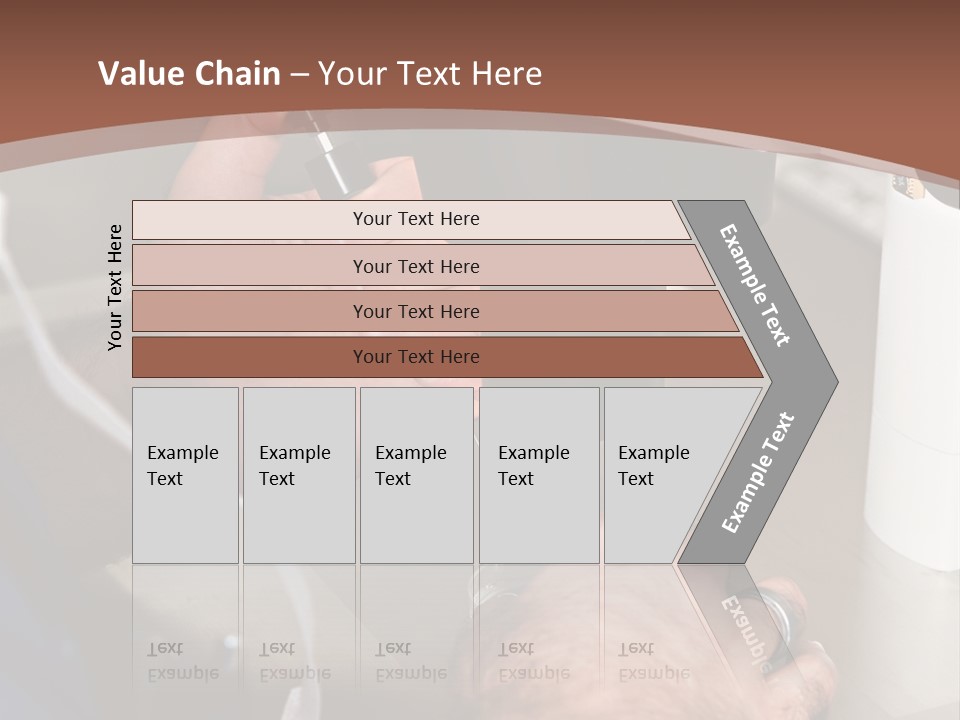The image size is (960, 720).
Task: Click the bold 'Value Chain' words in the title
Action: point(189,73)
